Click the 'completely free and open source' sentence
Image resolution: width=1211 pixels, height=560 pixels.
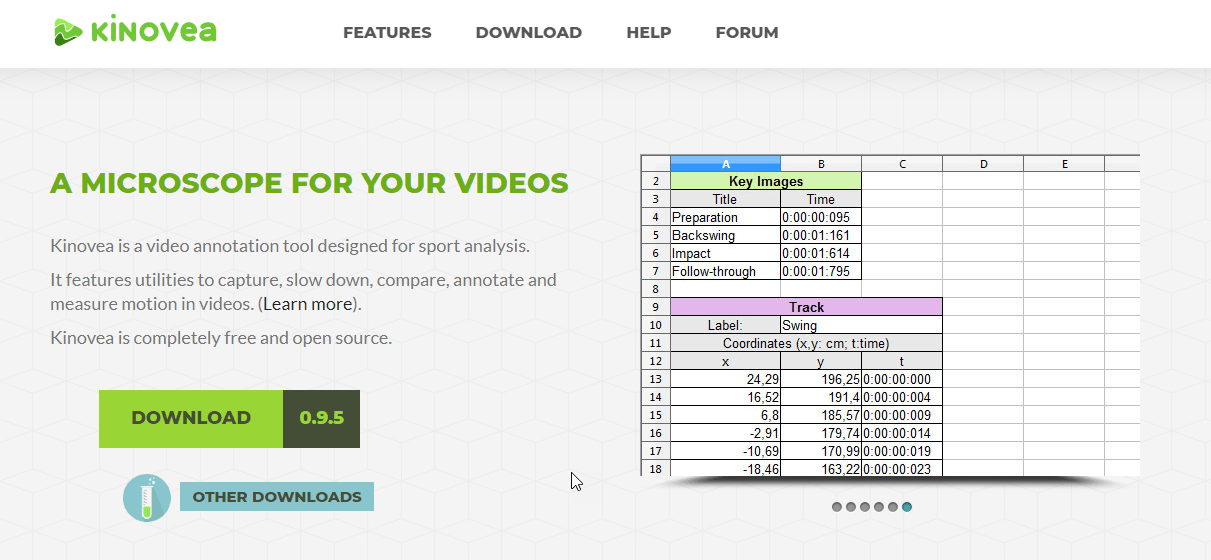(220, 338)
